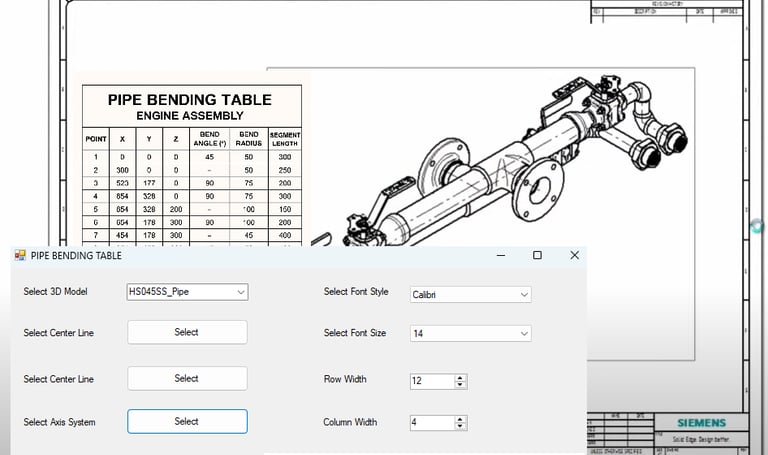Viewport: 768px width, 455px height.
Task: Maximize the Pipe Bending Table dialog
Action: point(537,255)
